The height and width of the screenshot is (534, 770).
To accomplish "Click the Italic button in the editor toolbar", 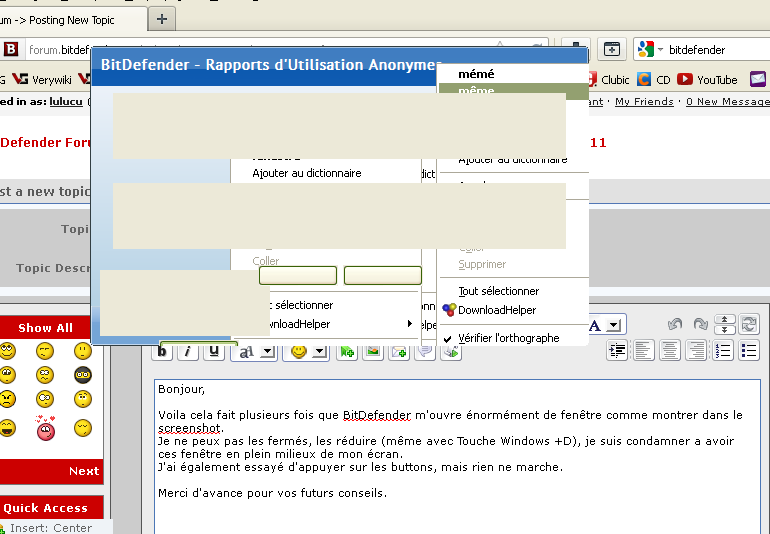I will click(x=188, y=352).
